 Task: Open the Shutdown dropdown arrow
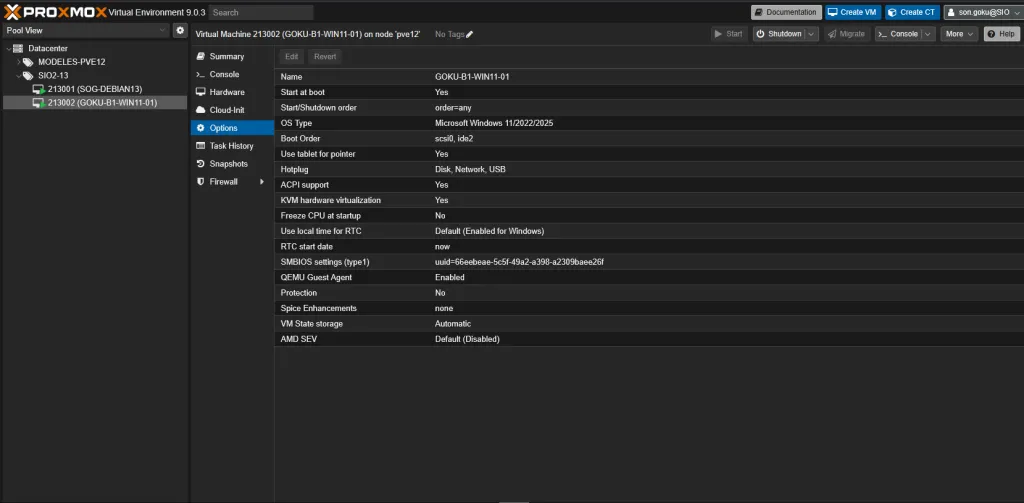(x=810, y=34)
